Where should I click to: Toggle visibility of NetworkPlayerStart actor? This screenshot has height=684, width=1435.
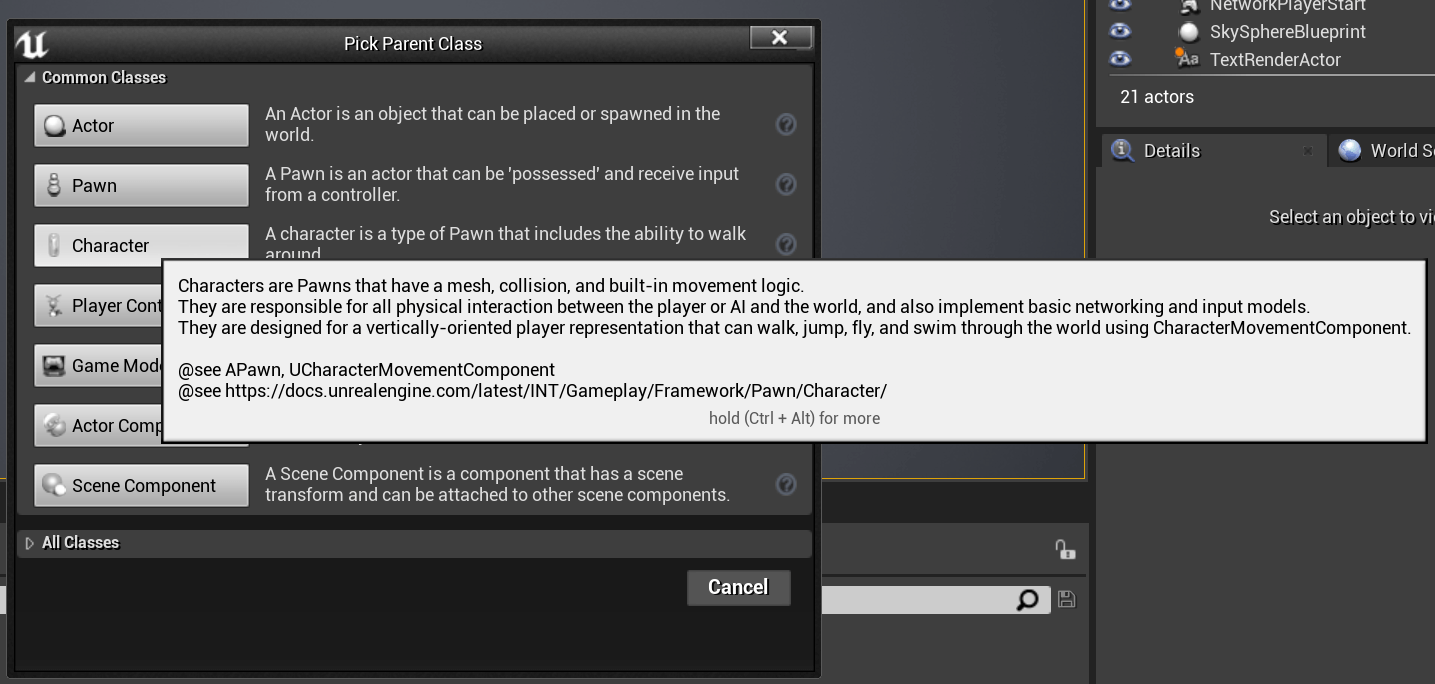pos(1120,5)
